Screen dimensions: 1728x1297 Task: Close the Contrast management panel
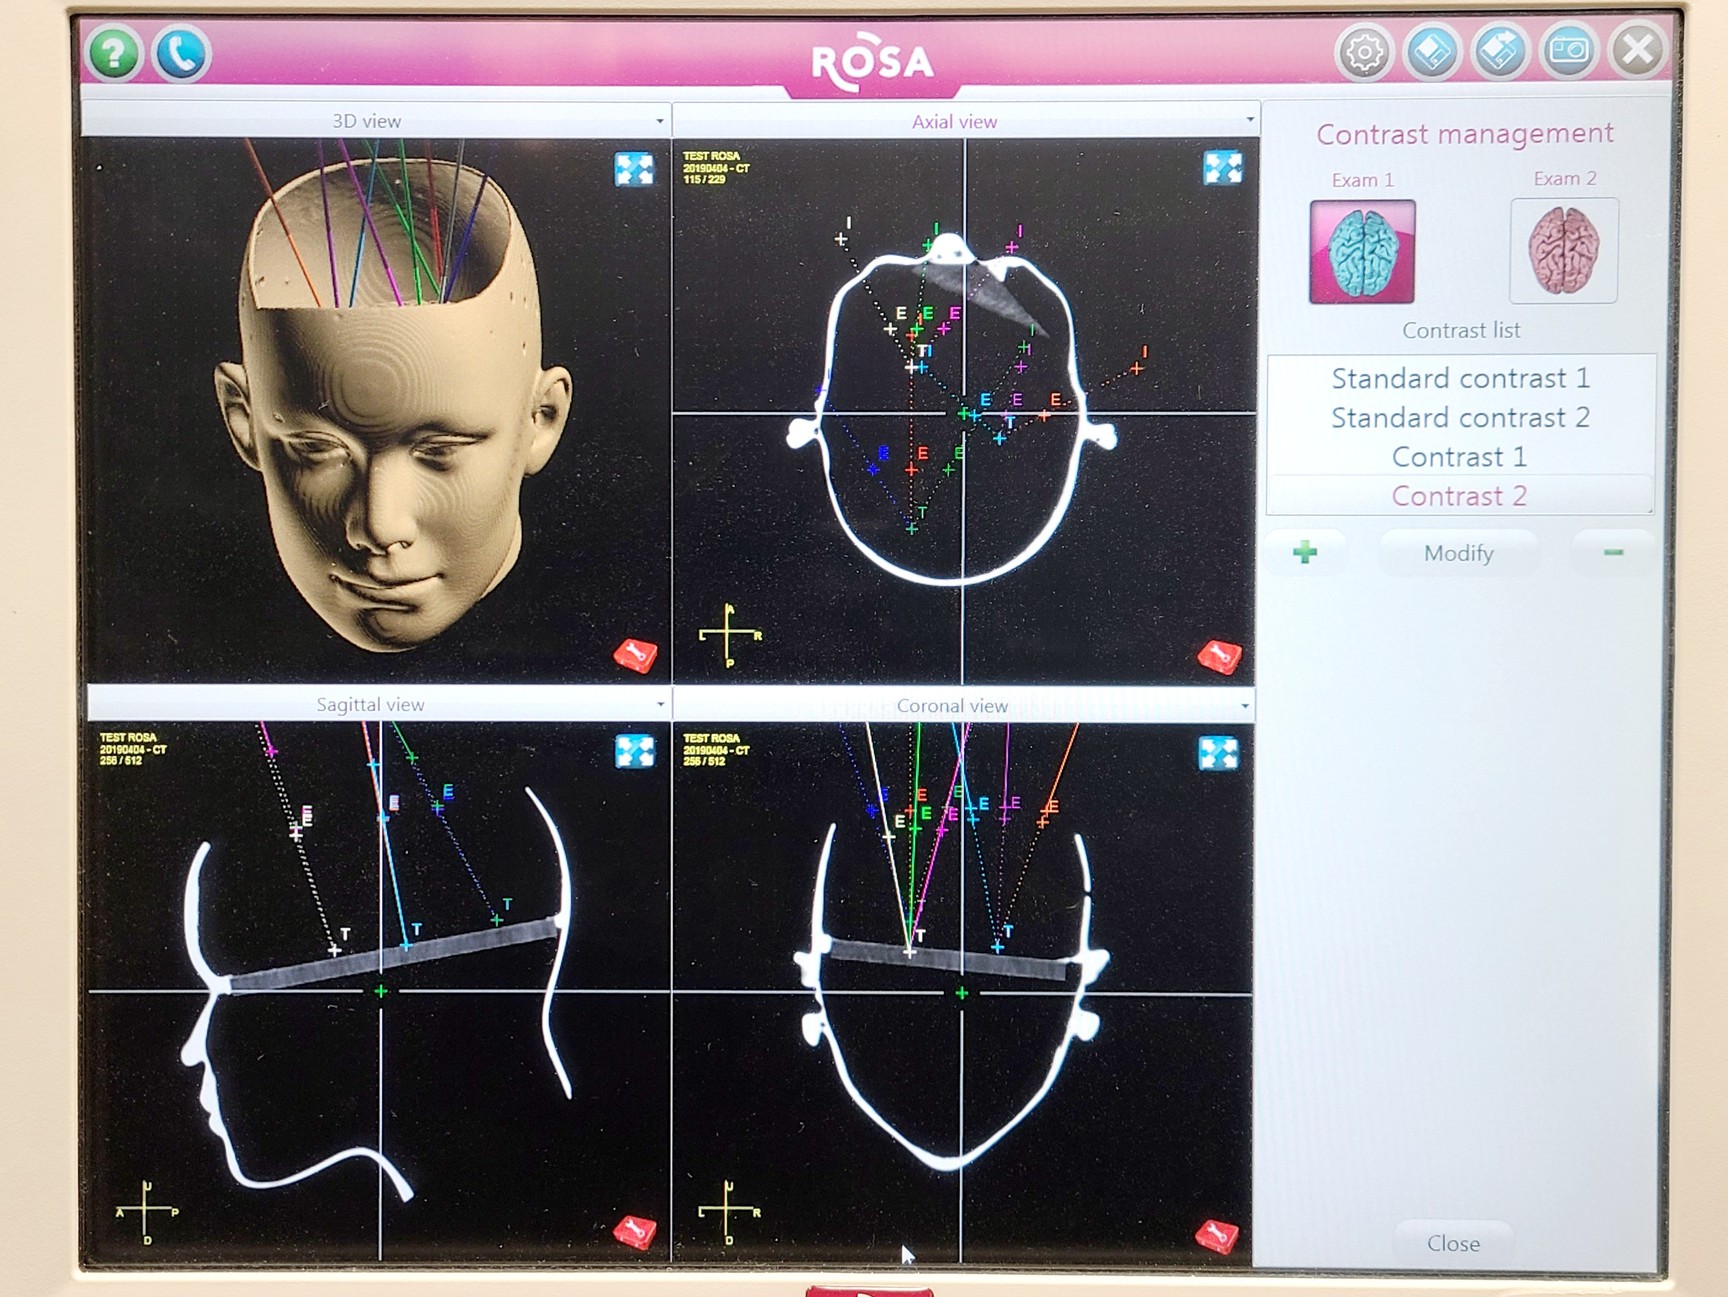1452,1243
